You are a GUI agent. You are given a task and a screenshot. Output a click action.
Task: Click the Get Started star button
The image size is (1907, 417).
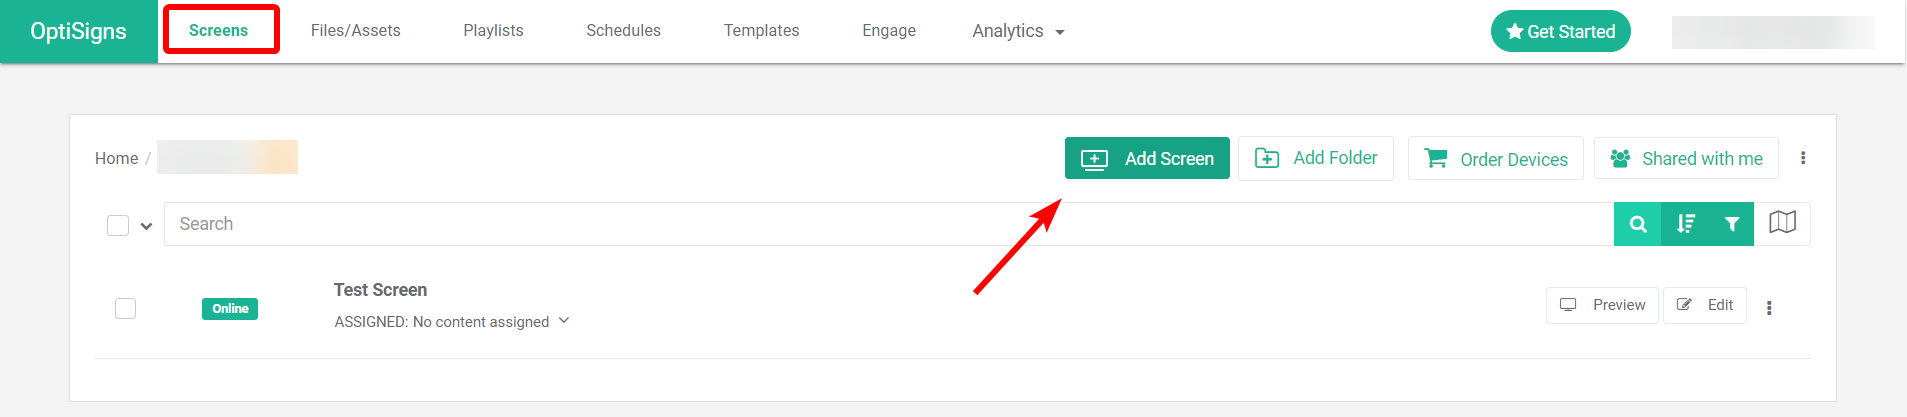(x=1560, y=31)
